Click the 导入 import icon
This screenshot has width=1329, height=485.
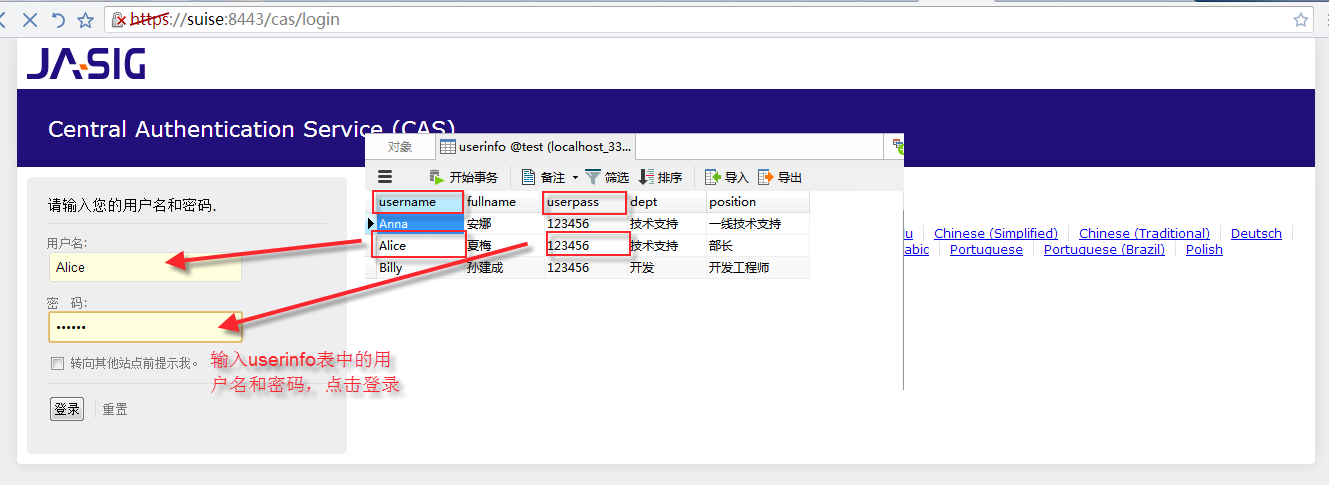(x=713, y=177)
